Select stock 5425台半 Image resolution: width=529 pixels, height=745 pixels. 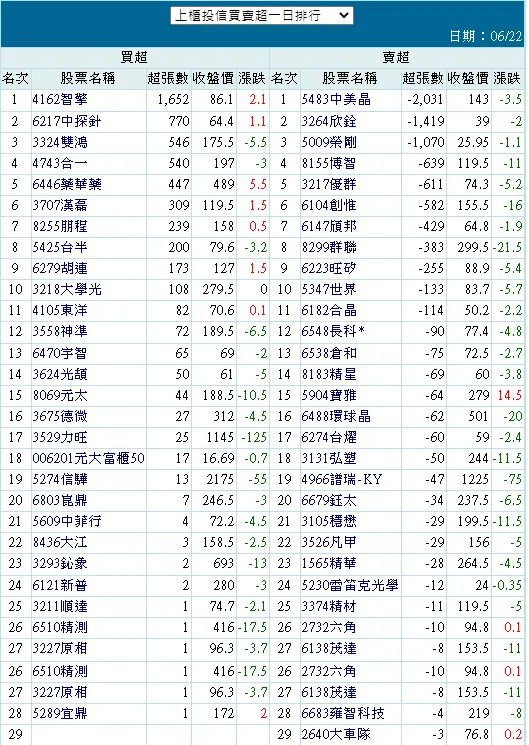[x=60, y=247]
